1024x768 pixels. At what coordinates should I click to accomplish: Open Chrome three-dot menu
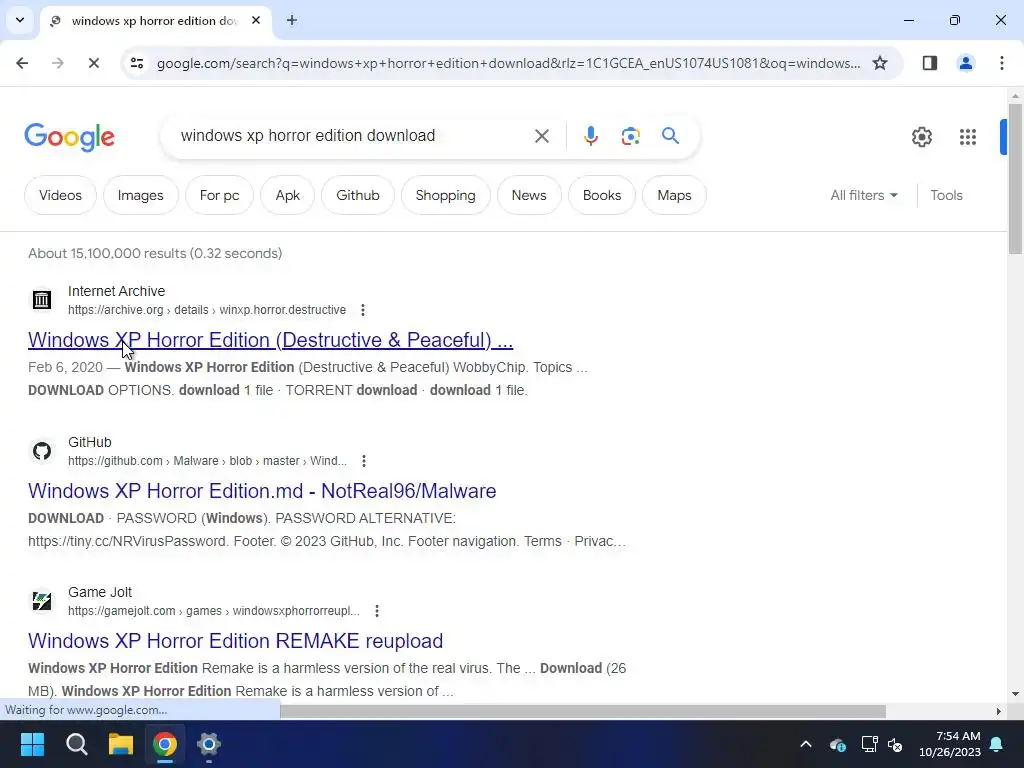[x=1001, y=63]
